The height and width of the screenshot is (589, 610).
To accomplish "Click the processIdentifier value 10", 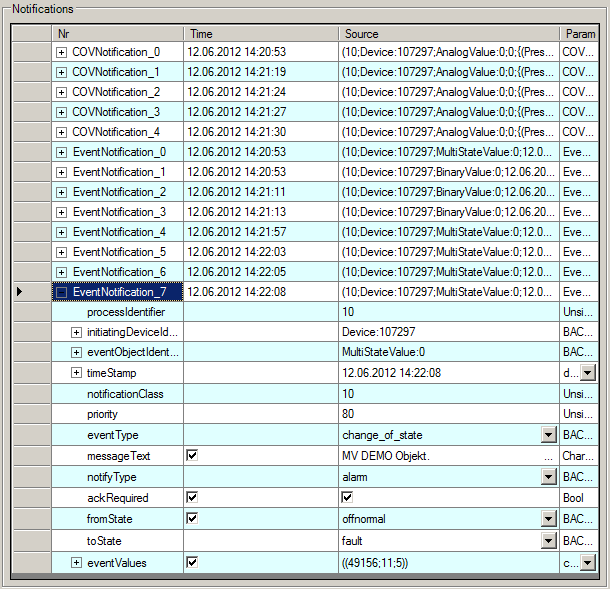I will click(x=449, y=312).
